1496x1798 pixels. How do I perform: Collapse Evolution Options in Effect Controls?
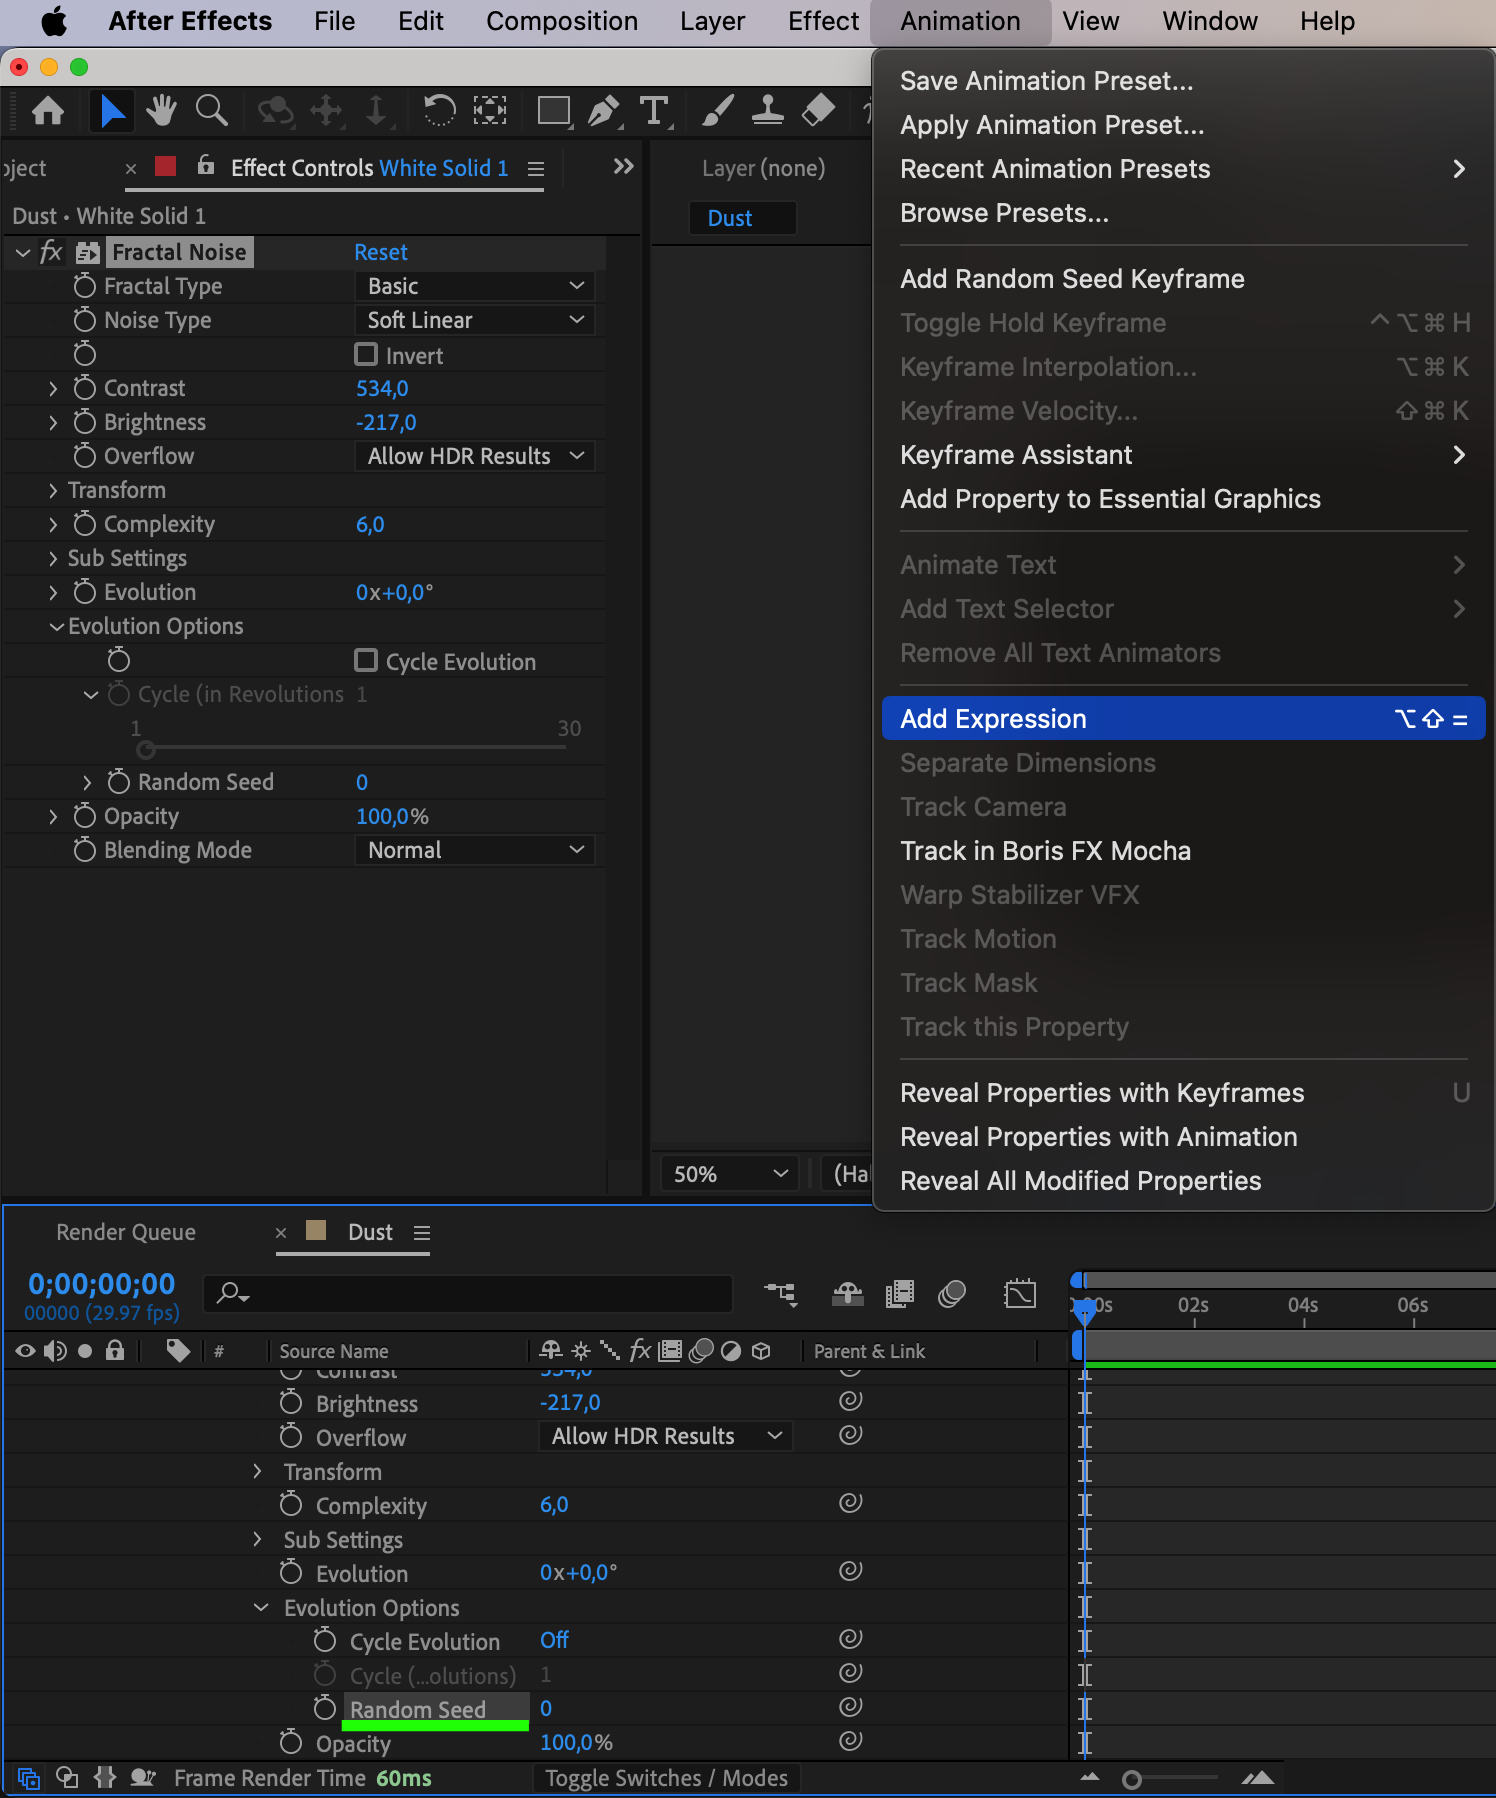point(57,626)
